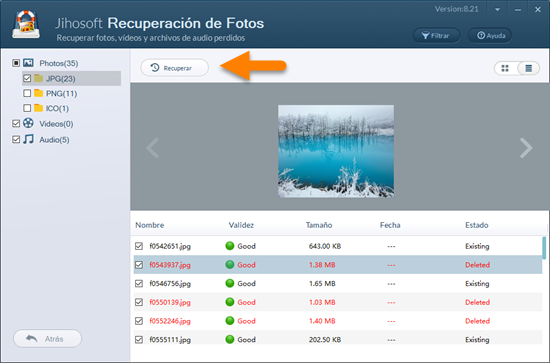Click green status dot of f0550139.jpg

[x=230, y=302]
